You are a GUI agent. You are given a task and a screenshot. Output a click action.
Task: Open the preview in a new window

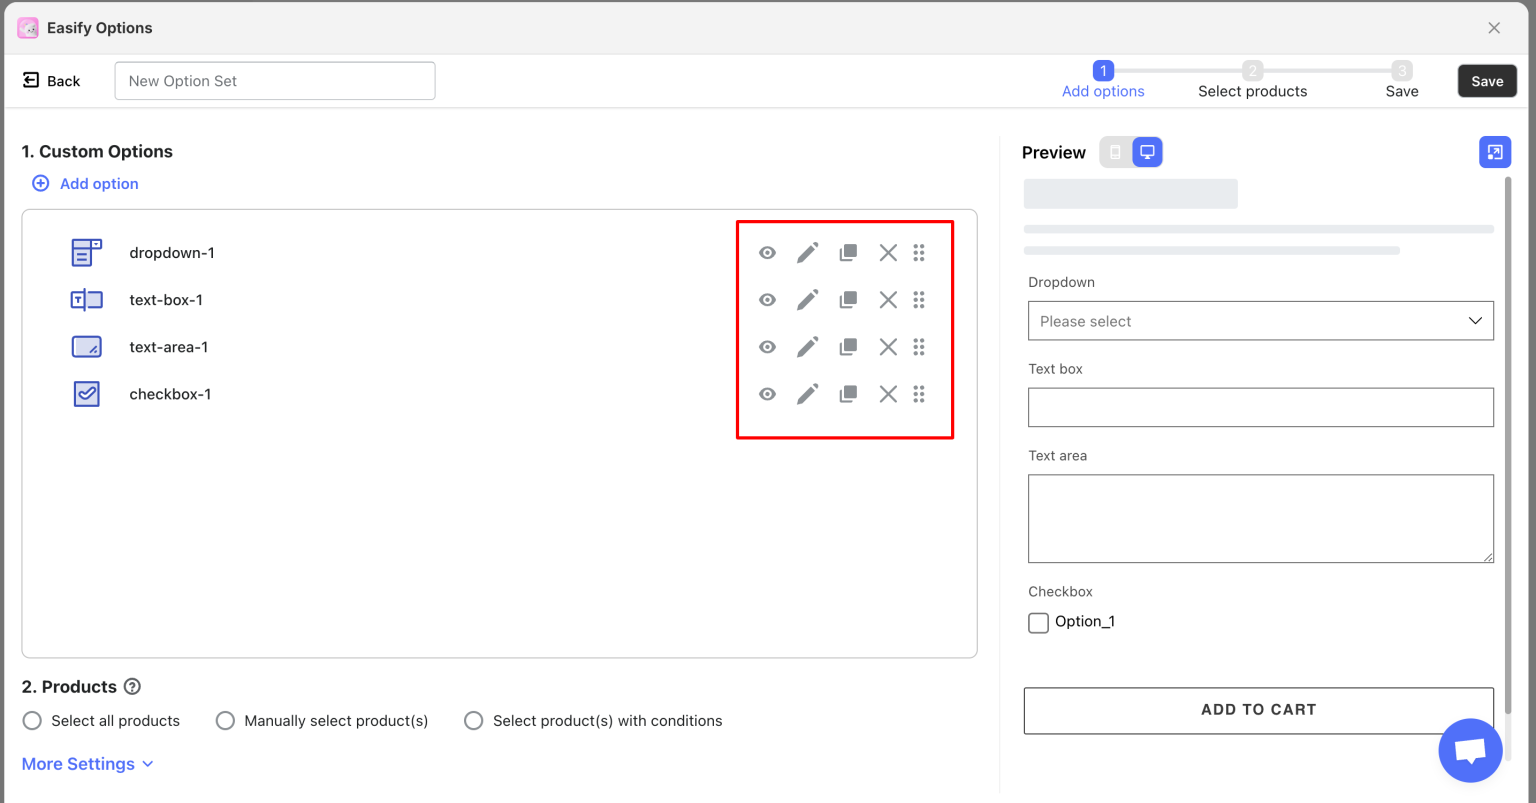coord(1495,151)
